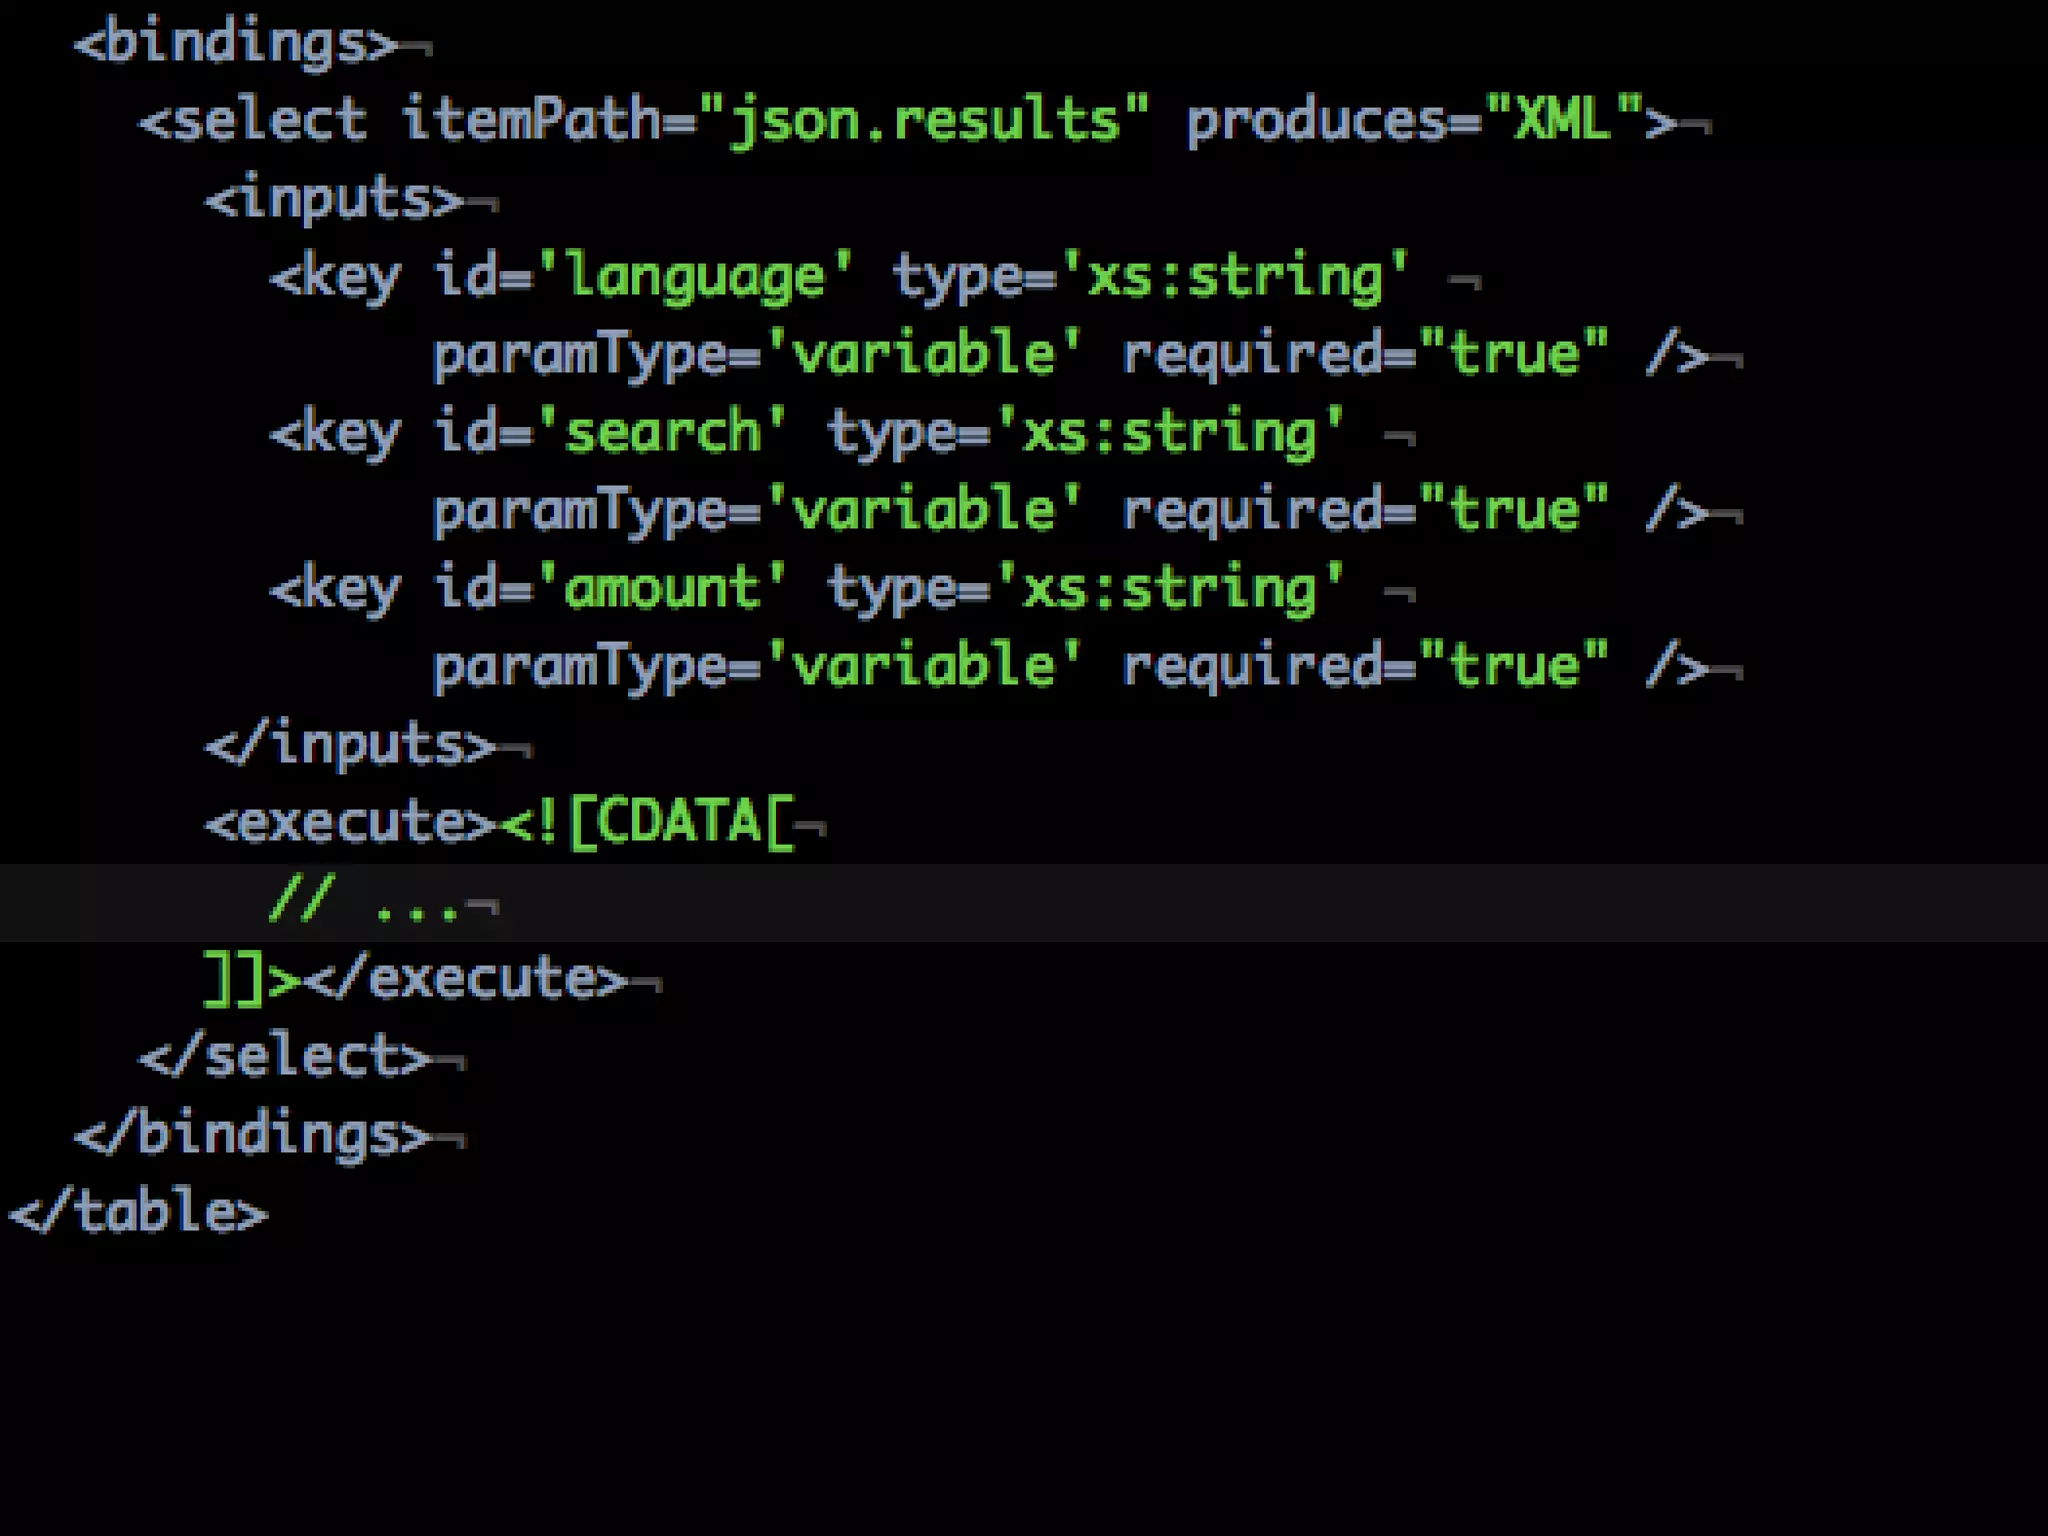Click the id='language' key attribute
Viewport: 2048px width, 1536px height.
(642, 277)
